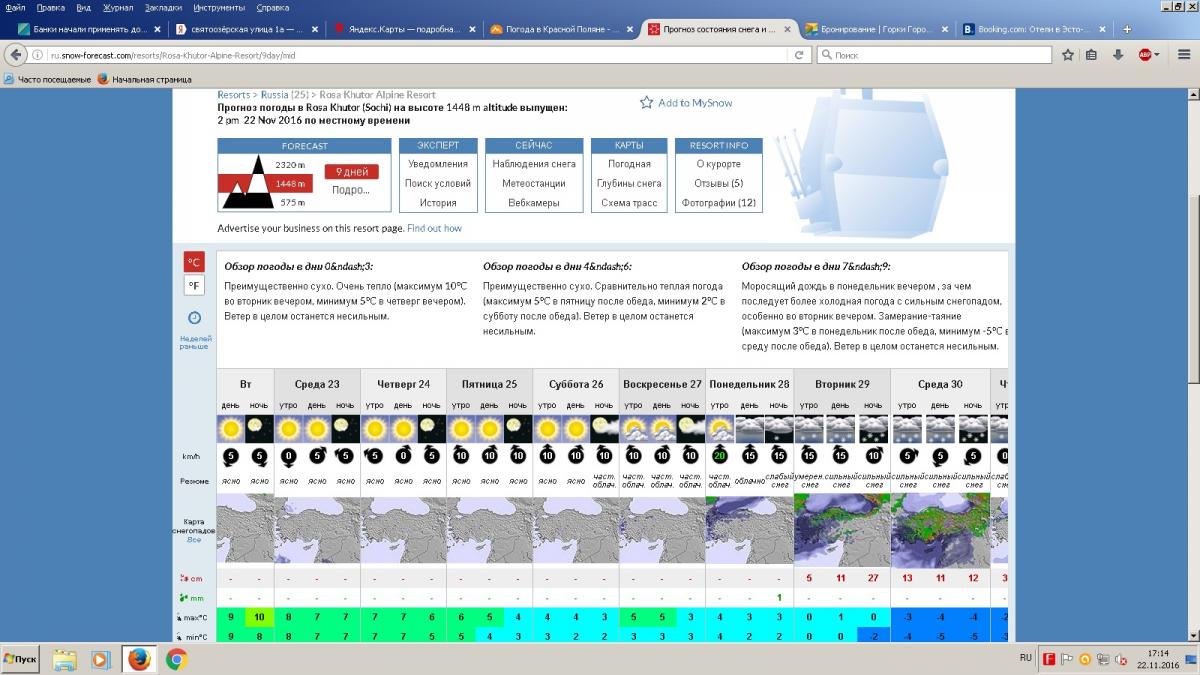Image resolution: width=1200 pixels, height=675 pixels.
Task: Open Firefox from the taskbar
Action: click(x=139, y=659)
